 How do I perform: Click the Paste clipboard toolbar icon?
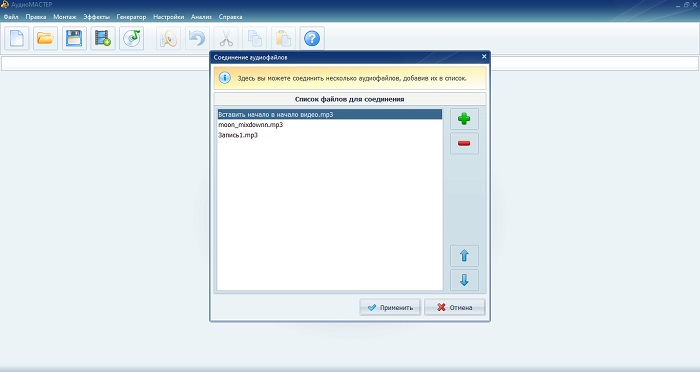(283, 38)
